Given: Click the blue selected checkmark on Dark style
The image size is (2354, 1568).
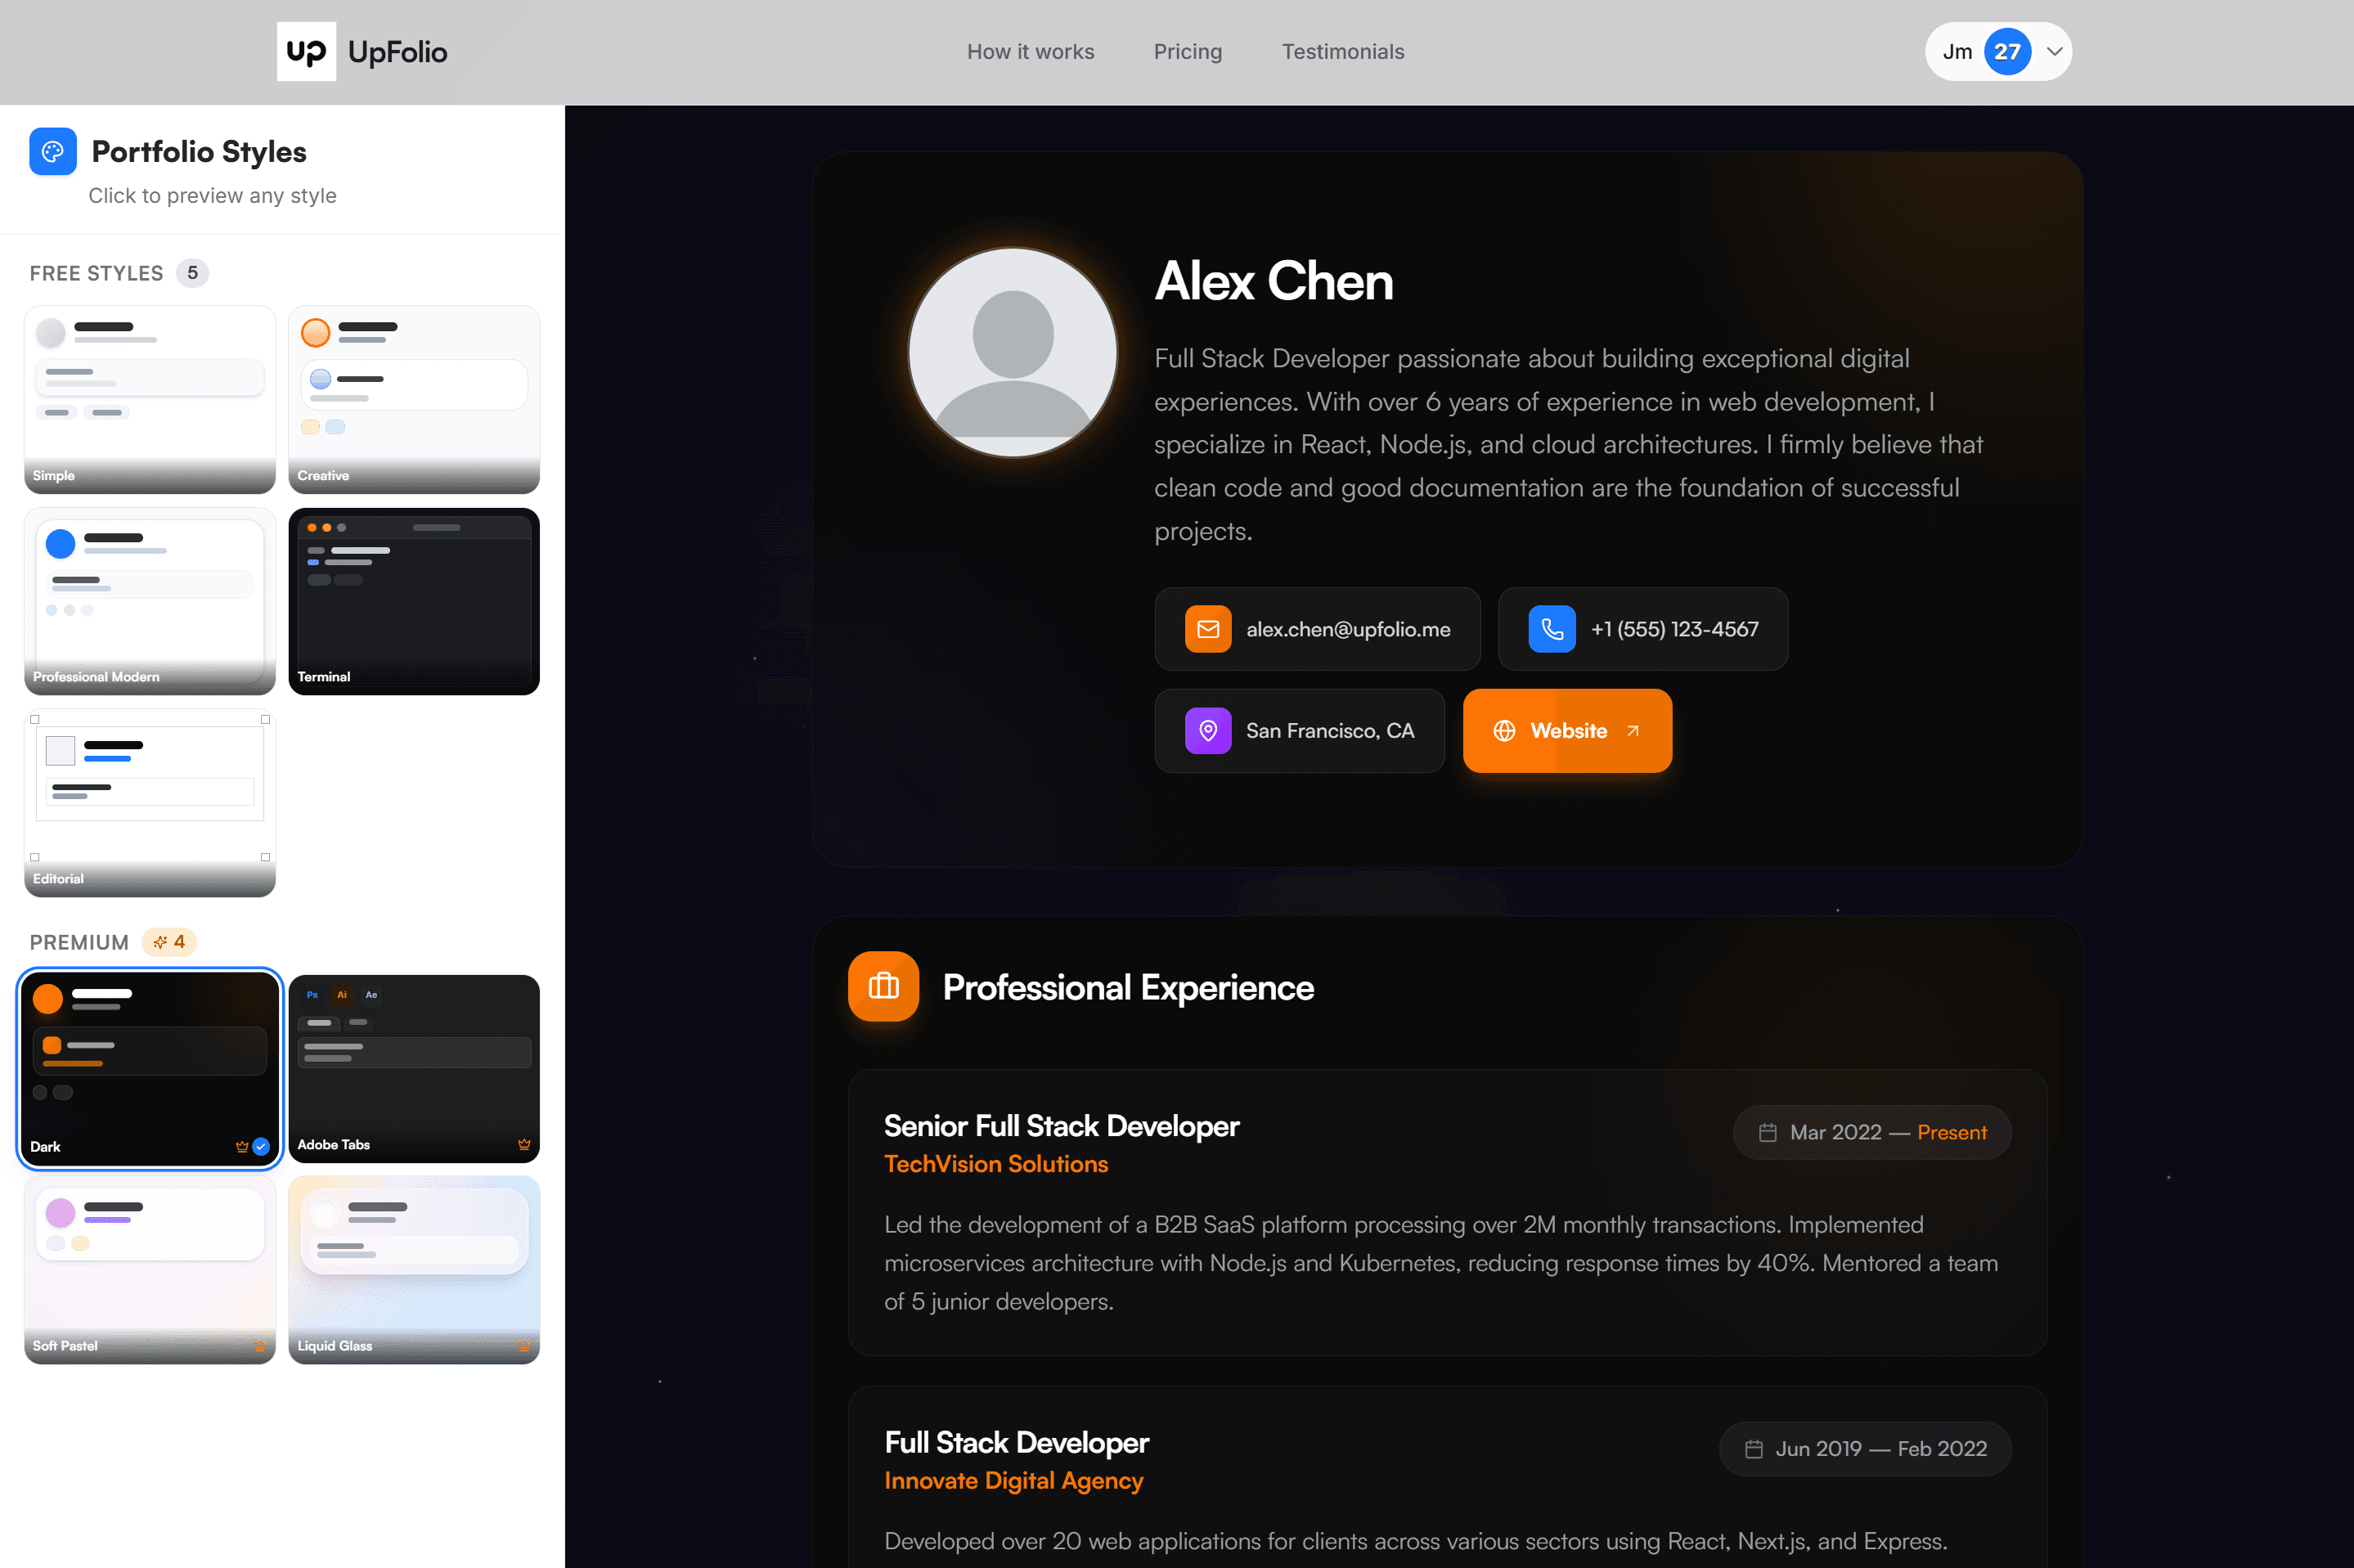Looking at the screenshot, I should (x=261, y=1146).
